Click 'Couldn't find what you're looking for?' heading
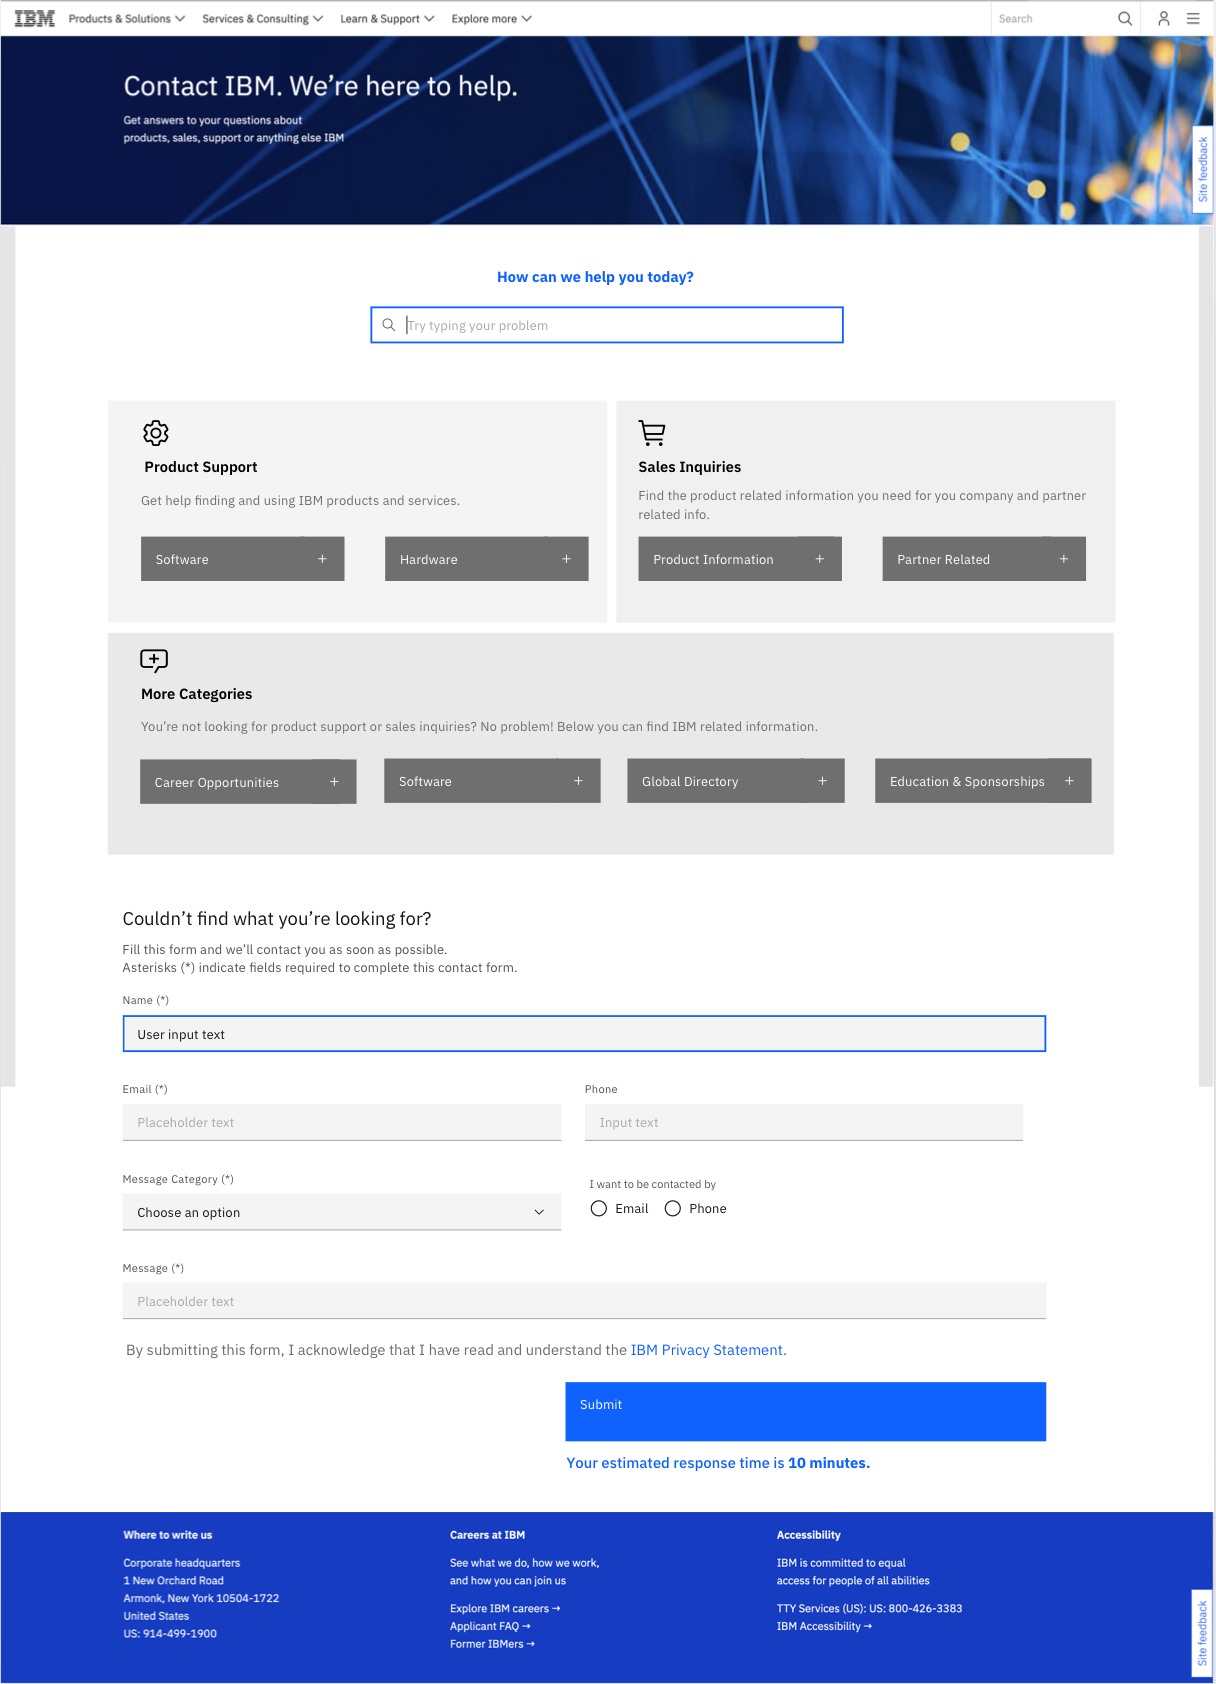This screenshot has height=1684, width=1216. point(277,919)
